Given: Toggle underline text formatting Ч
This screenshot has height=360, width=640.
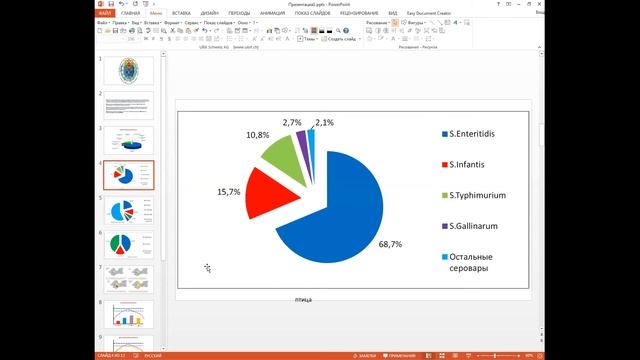Looking at the screenshot, I should point(161,39).
